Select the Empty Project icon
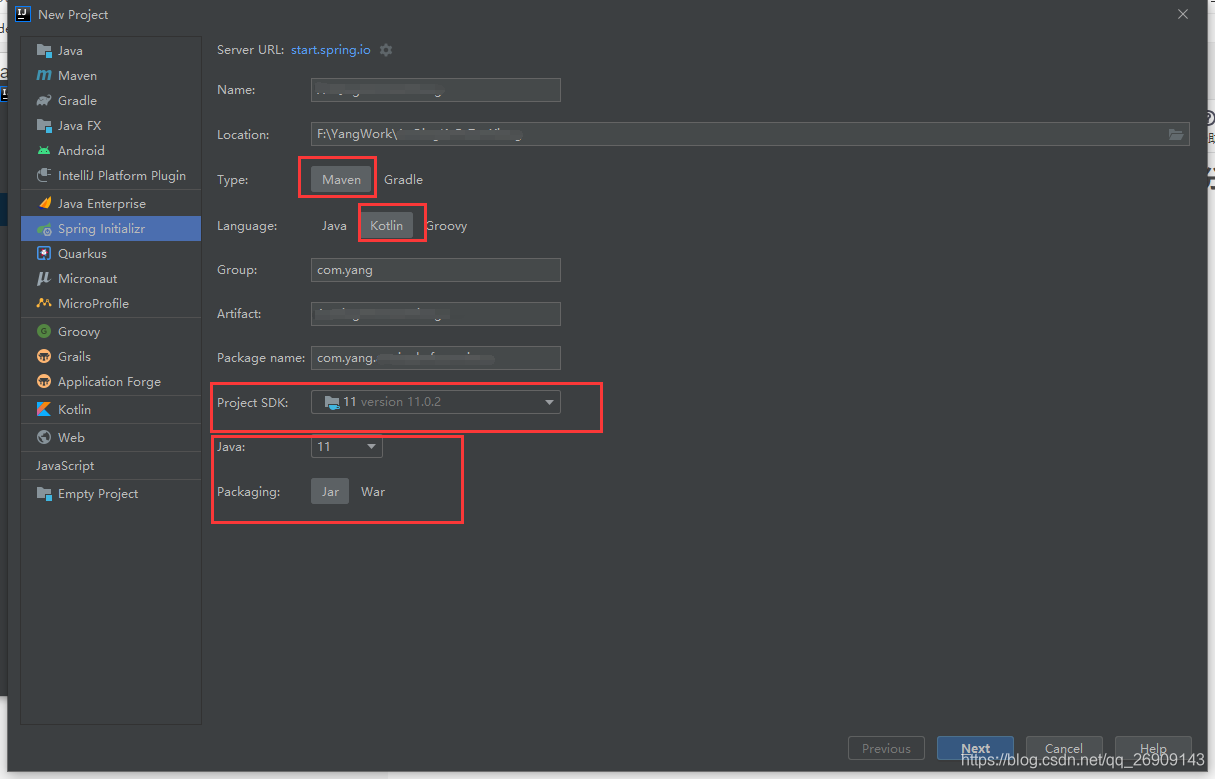1215x779 pixels. [x=44, y=493]
